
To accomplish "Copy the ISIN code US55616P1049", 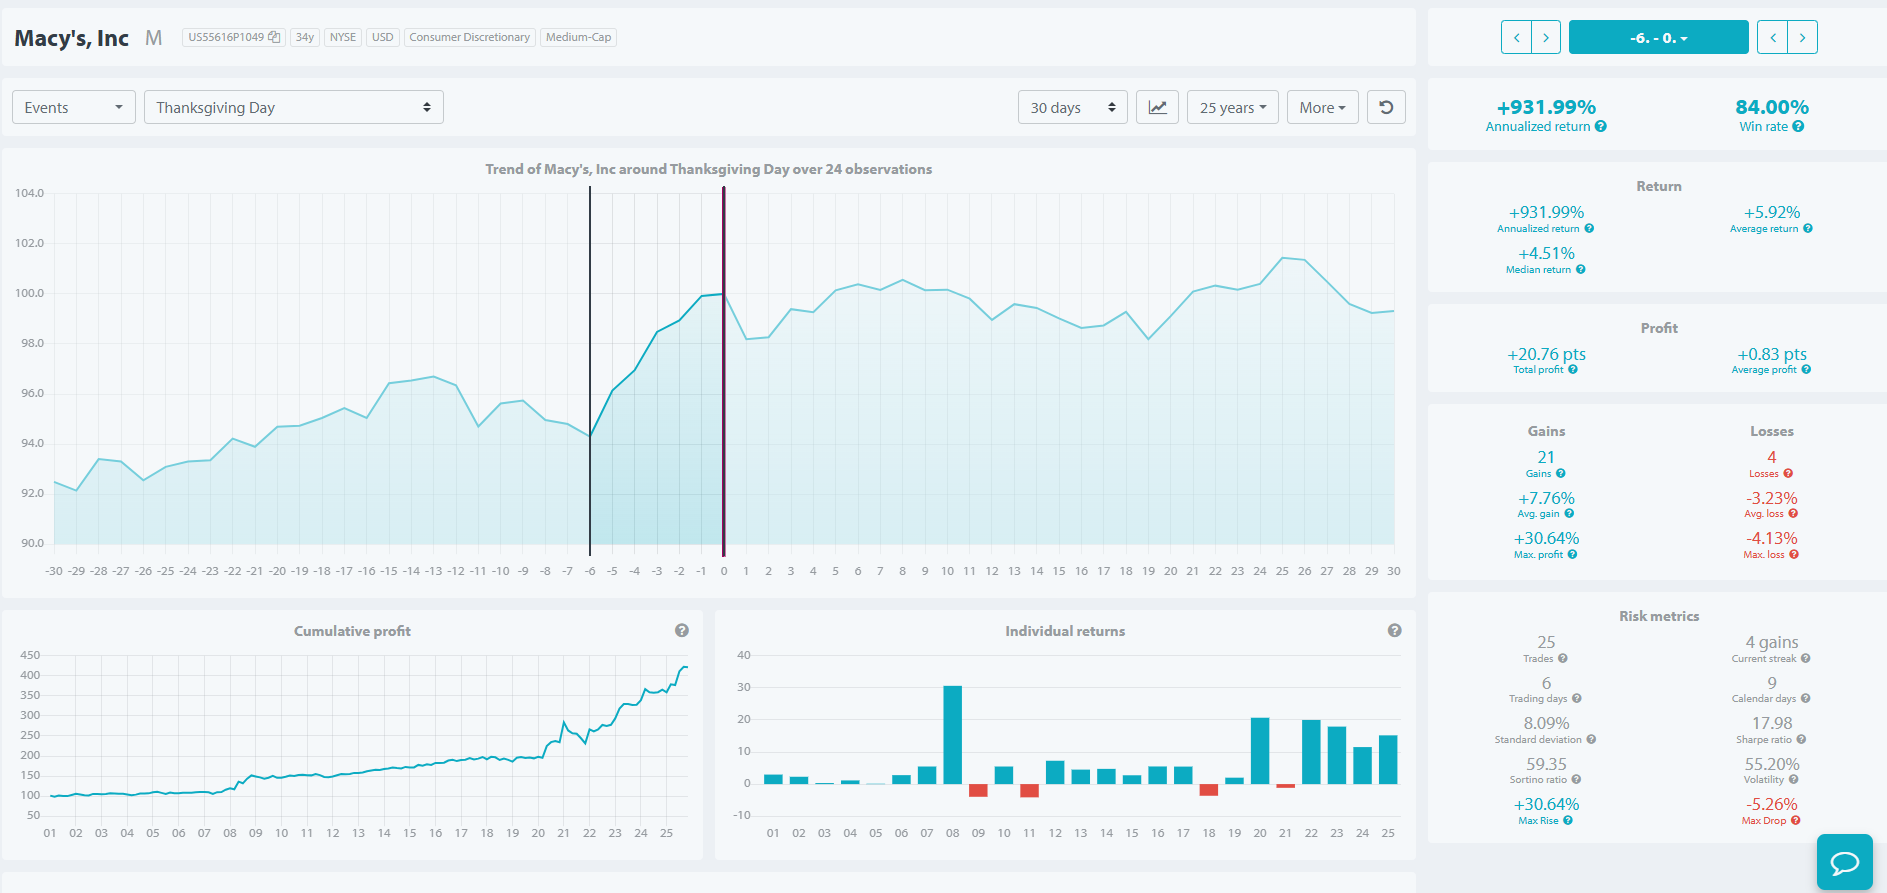I will pyautogui.click(x=274, y=37).
